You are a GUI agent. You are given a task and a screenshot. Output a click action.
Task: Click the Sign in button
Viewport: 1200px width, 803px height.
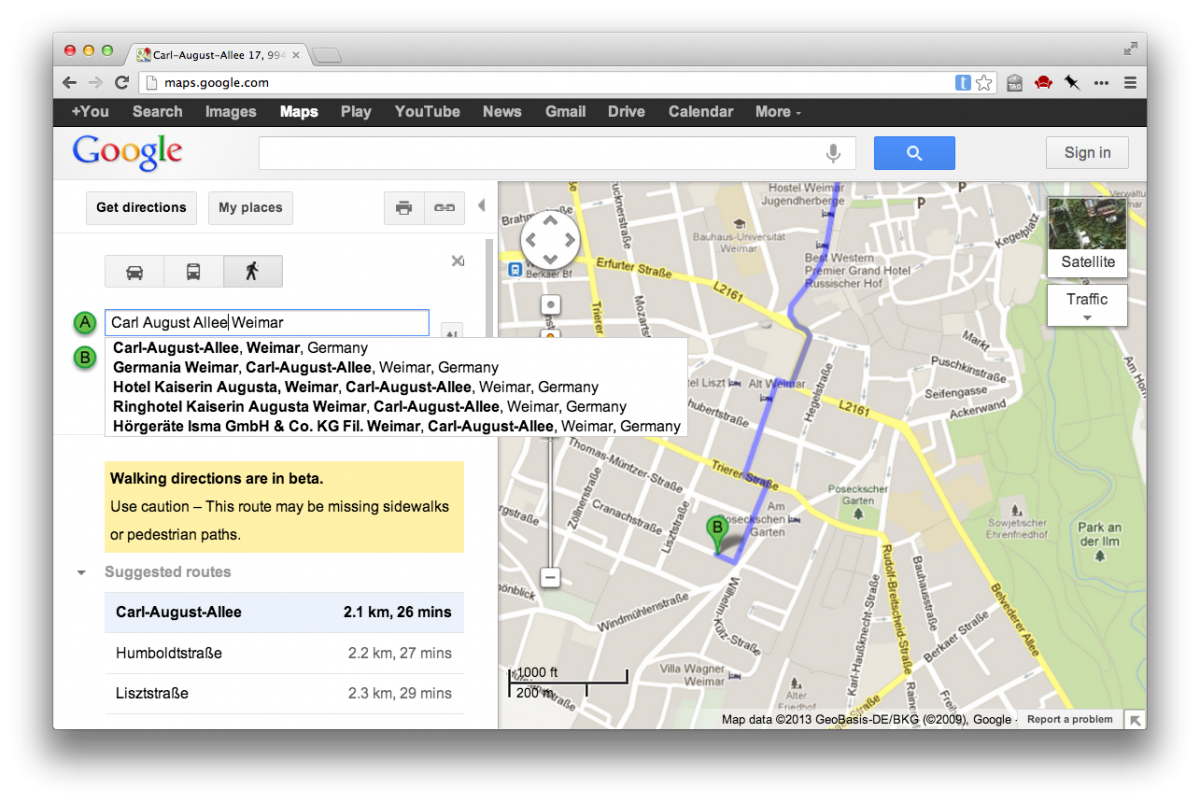[1087, 153]
